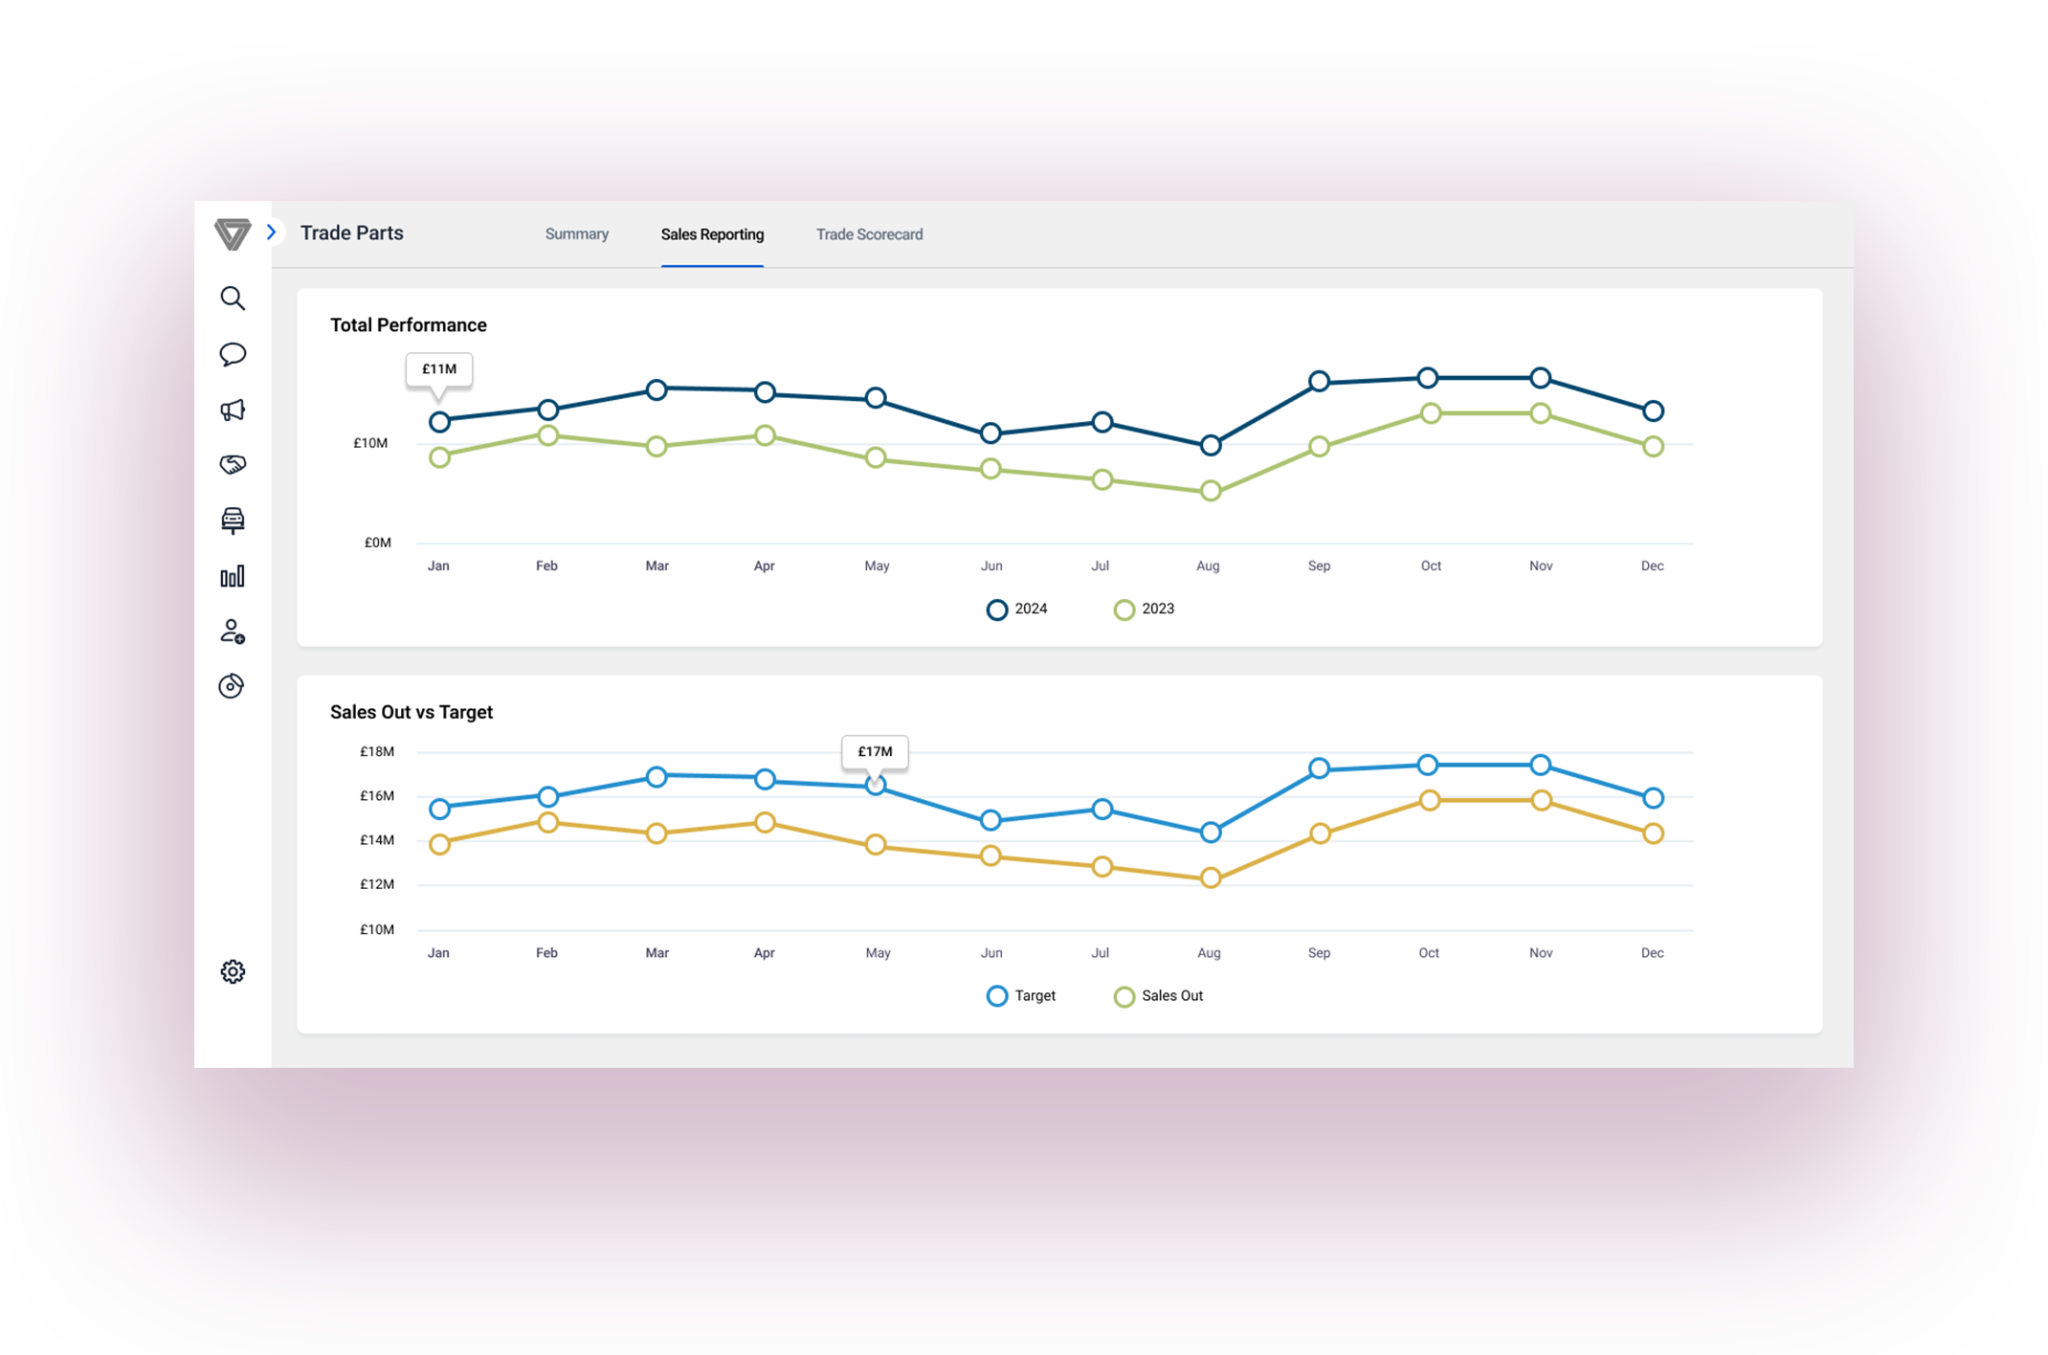Switch to the Summary tab
Viewport: 2048px width, 1355px height.
tap(576, 234)
